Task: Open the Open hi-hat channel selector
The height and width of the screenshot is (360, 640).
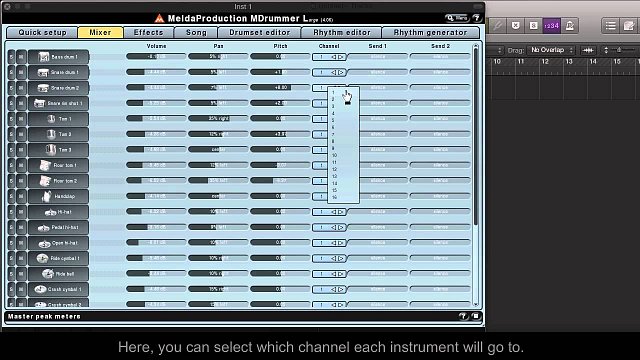Action: coord(329,243)
